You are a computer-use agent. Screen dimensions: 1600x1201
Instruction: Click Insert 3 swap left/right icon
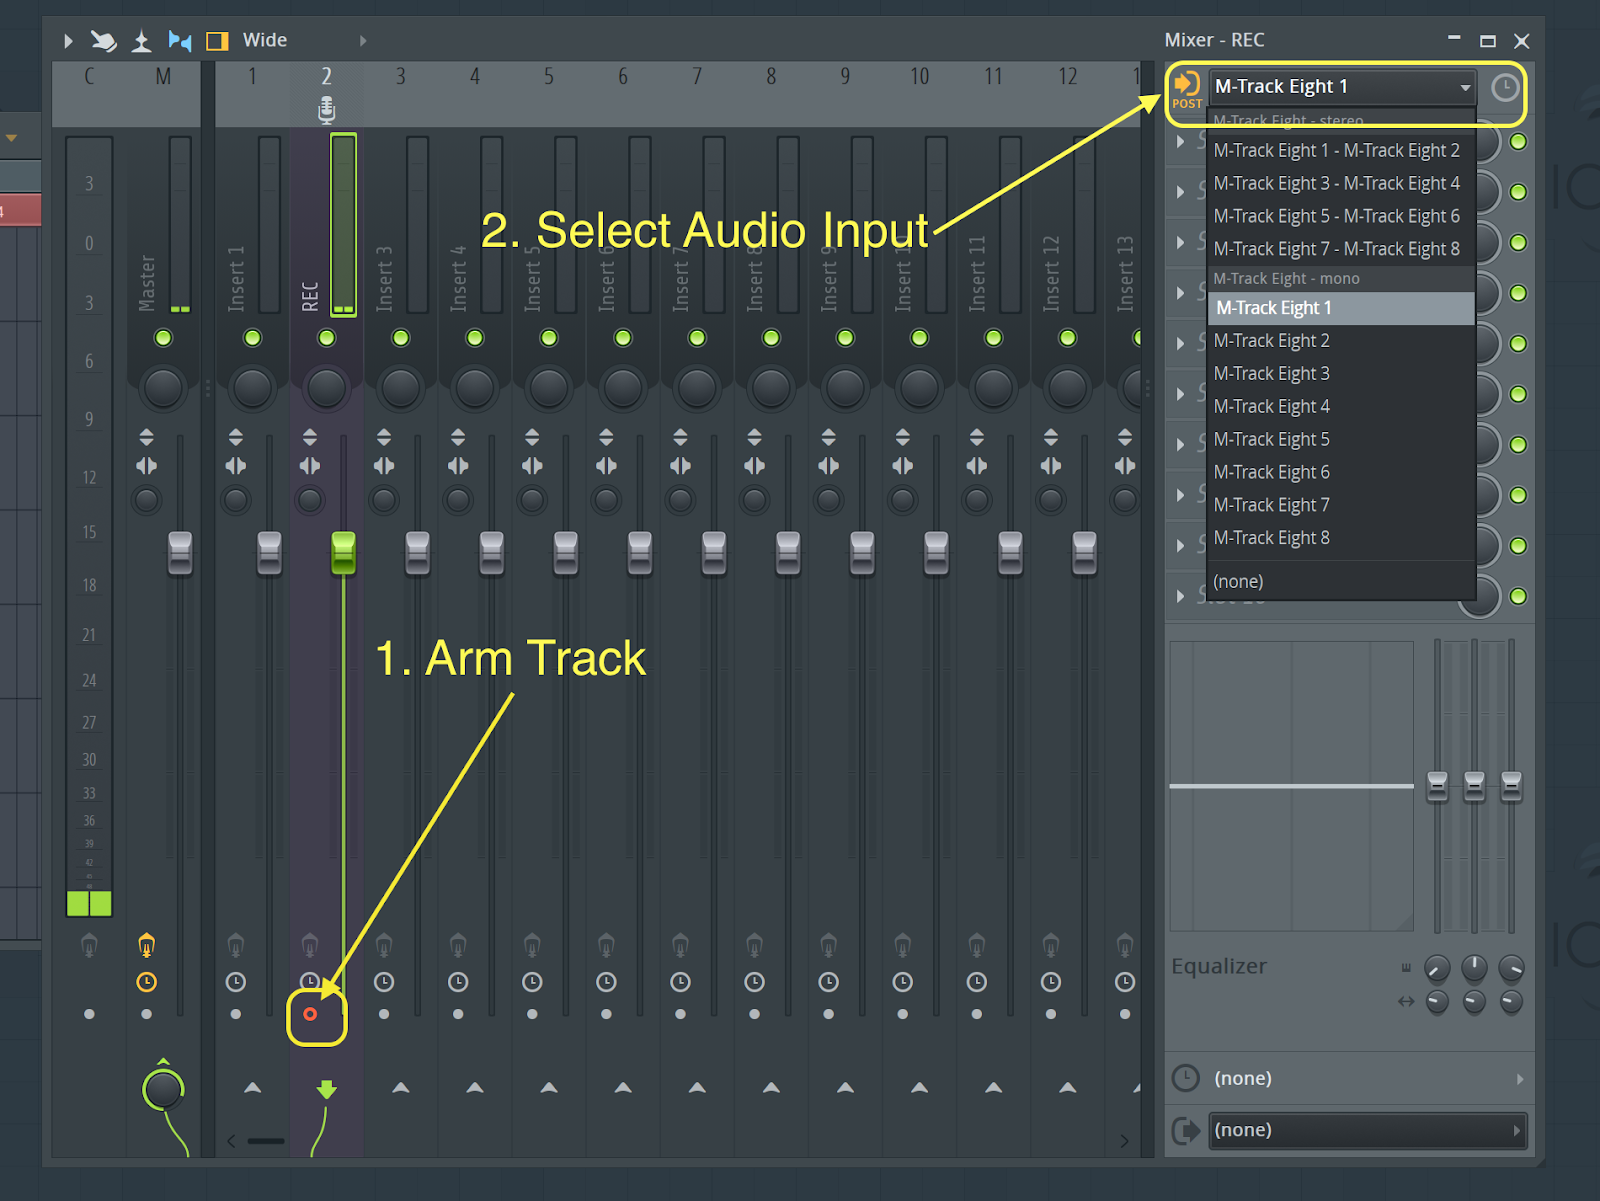click(384, 466)
